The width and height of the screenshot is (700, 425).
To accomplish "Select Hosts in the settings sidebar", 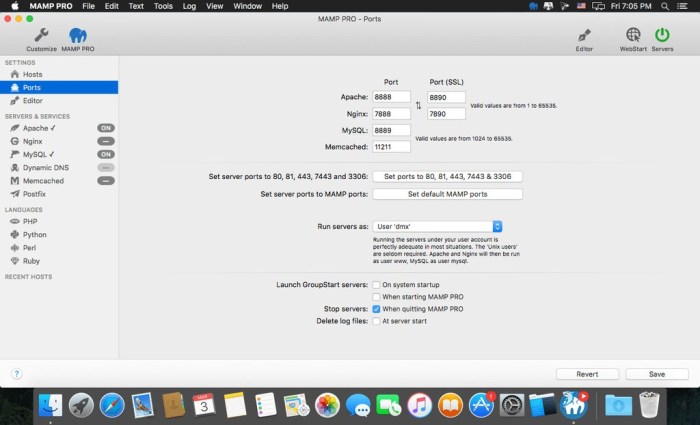I will [x=32, y=75].
